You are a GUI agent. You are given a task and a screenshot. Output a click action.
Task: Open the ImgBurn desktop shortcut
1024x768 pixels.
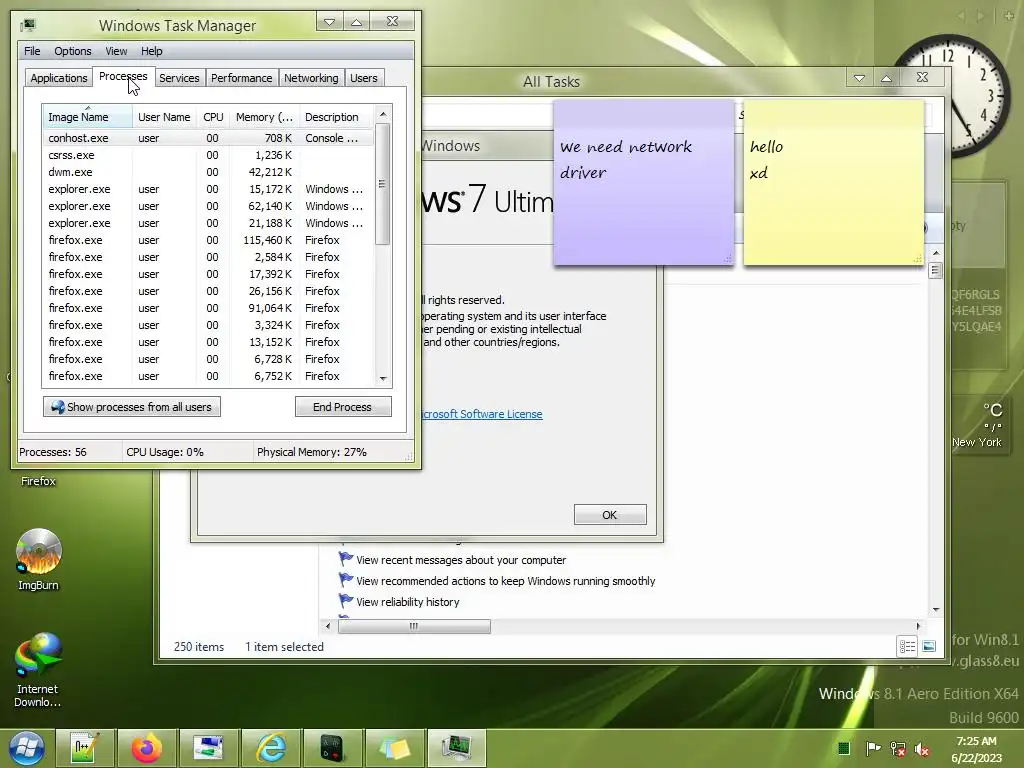point(39,560)
